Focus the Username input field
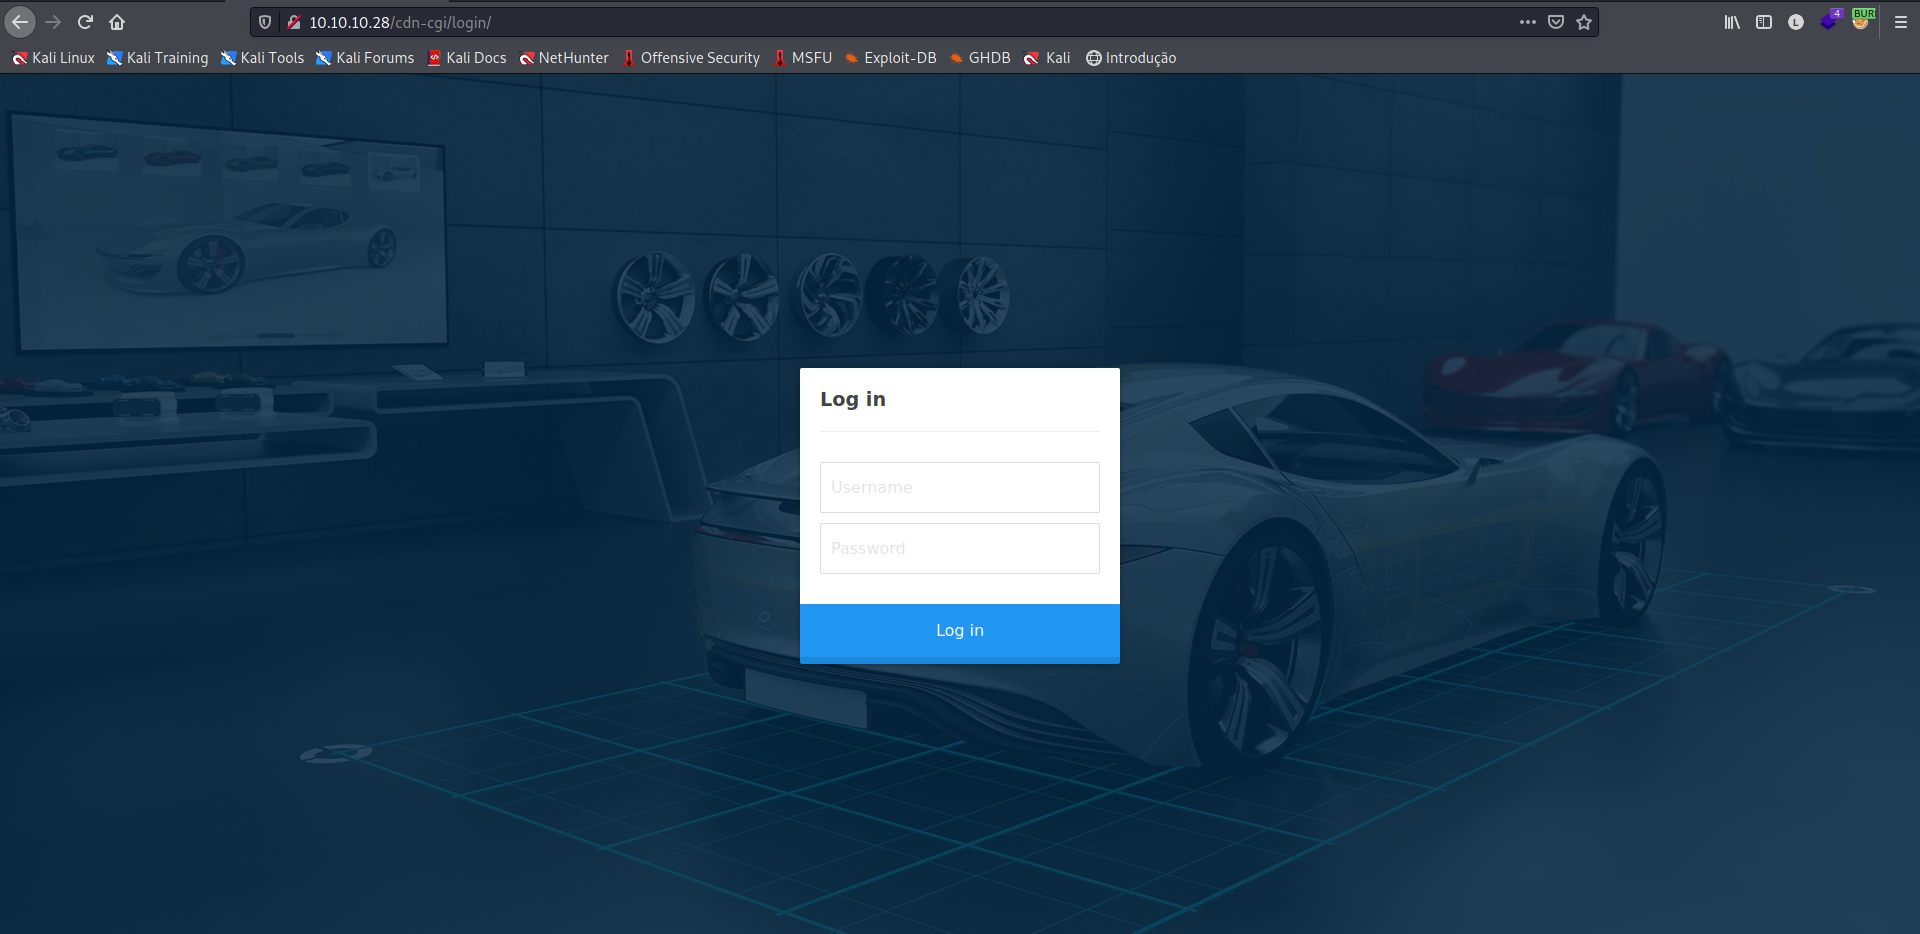This screenshot has width=1920, height=934. (x=959, y=487)
